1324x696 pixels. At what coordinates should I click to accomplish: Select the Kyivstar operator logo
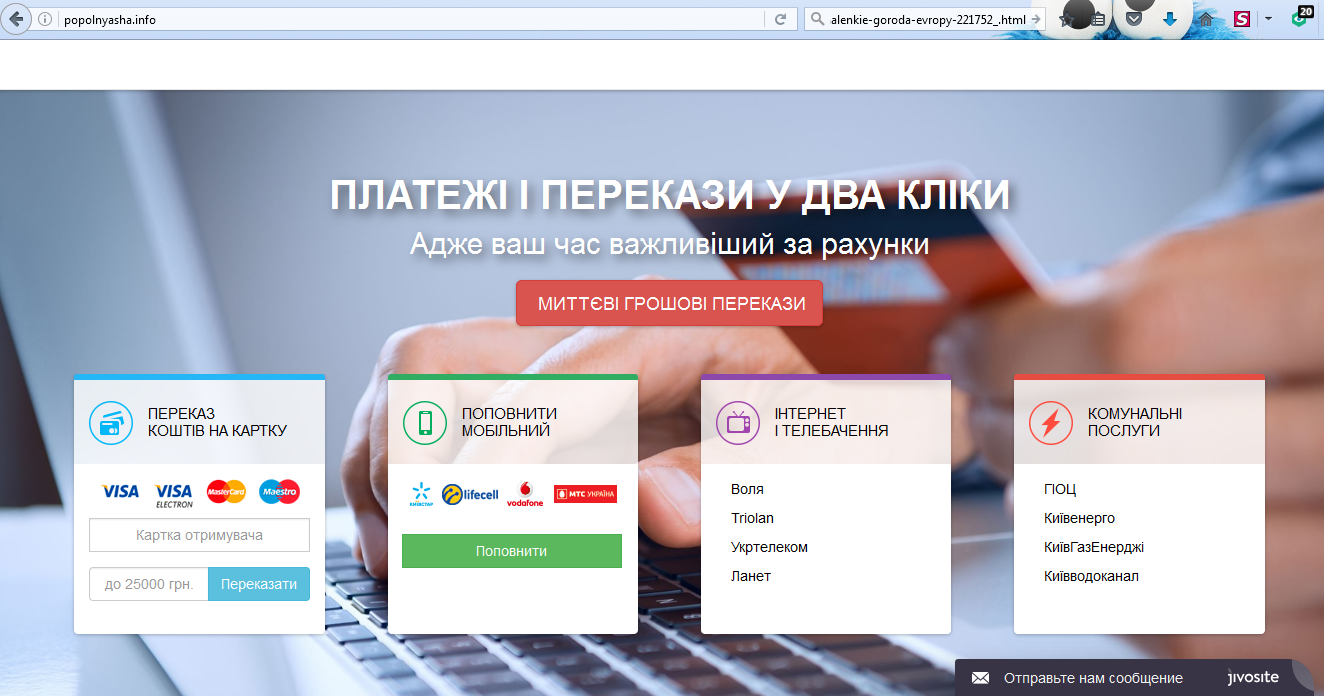tap(421, 494)
